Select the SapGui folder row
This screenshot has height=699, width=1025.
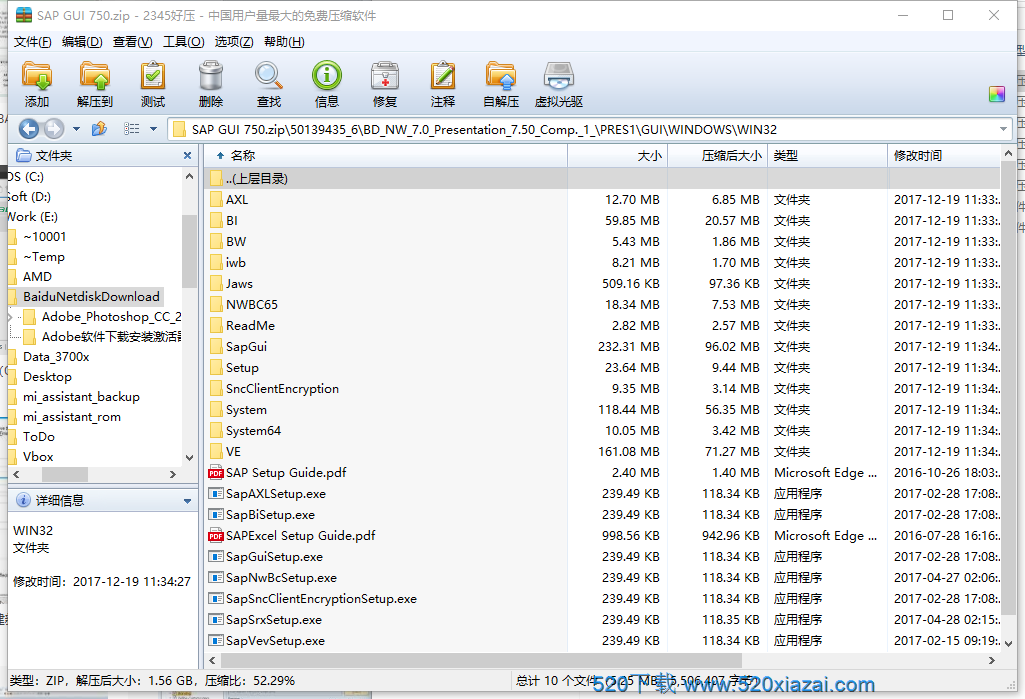(x=603, y=347)
